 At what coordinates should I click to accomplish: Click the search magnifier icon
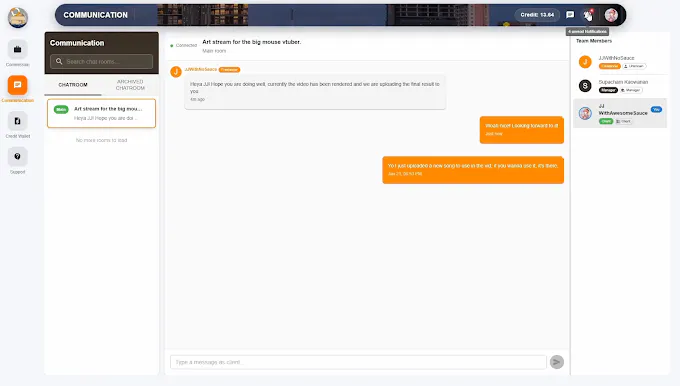(x=59, y=62)
